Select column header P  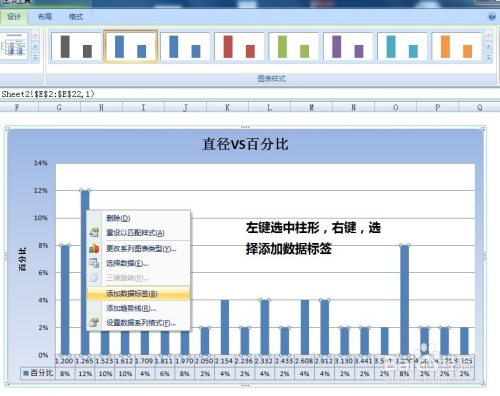437,107
